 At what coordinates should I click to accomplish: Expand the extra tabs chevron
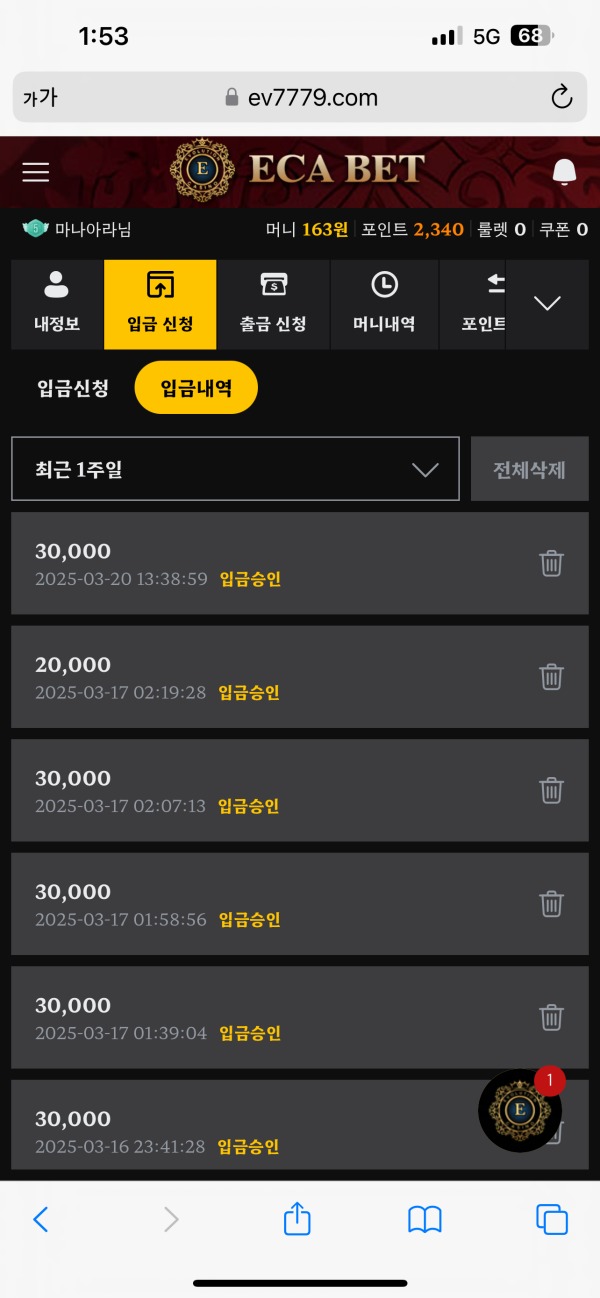547,304
